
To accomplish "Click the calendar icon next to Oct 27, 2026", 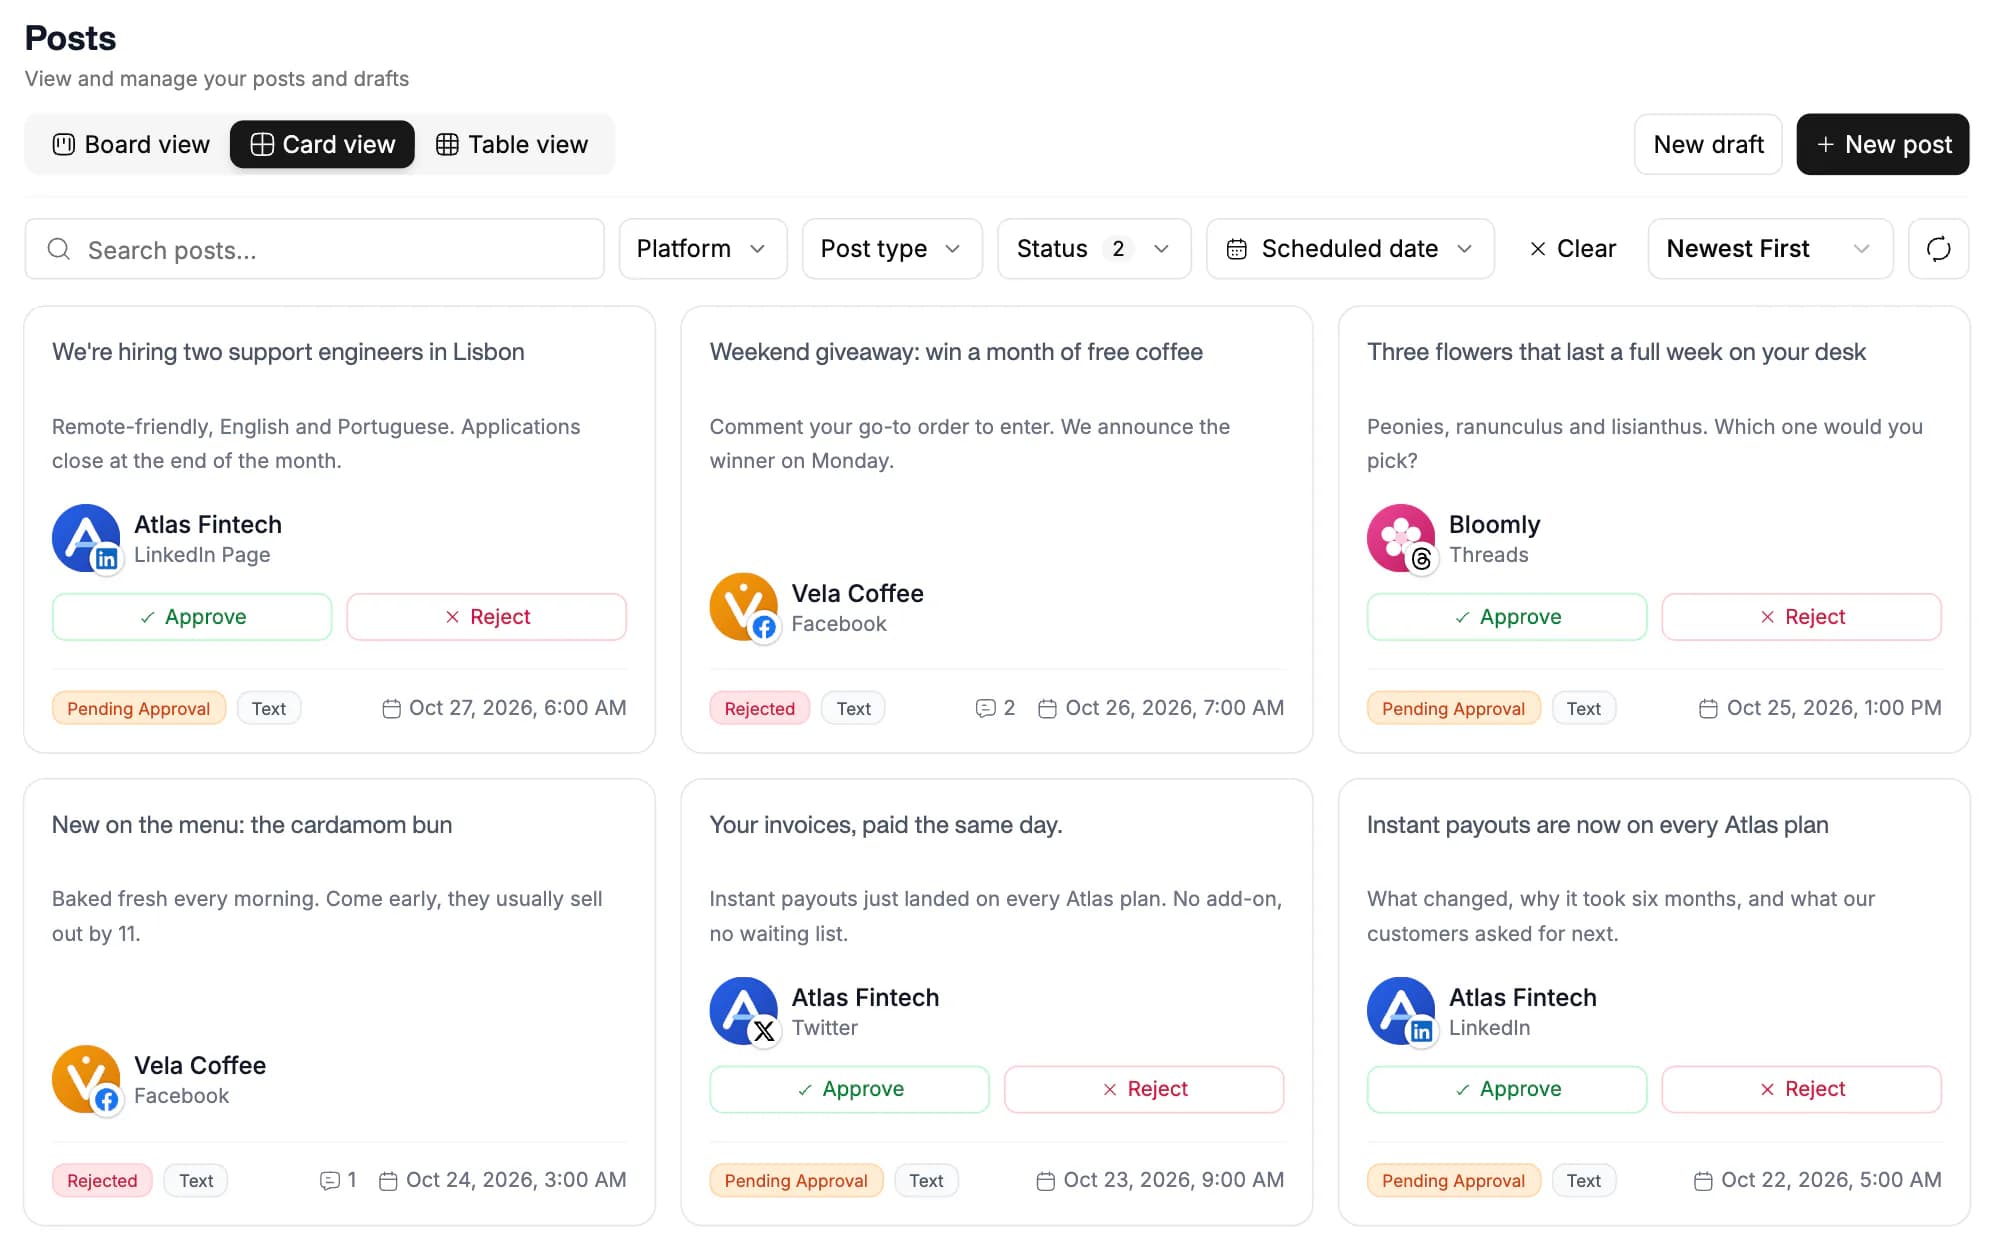I will (391, 708).
